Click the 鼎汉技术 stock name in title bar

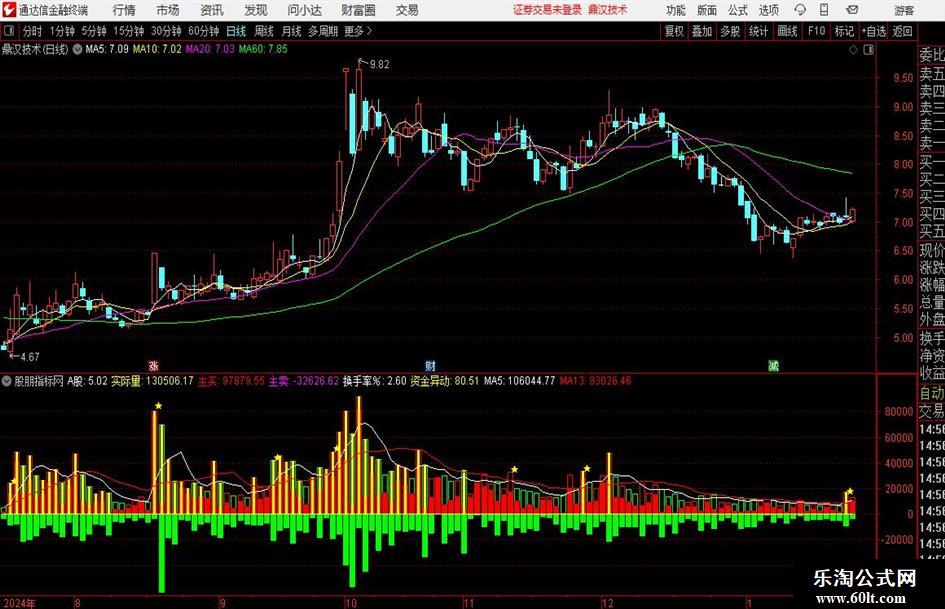tap(608, 10)
